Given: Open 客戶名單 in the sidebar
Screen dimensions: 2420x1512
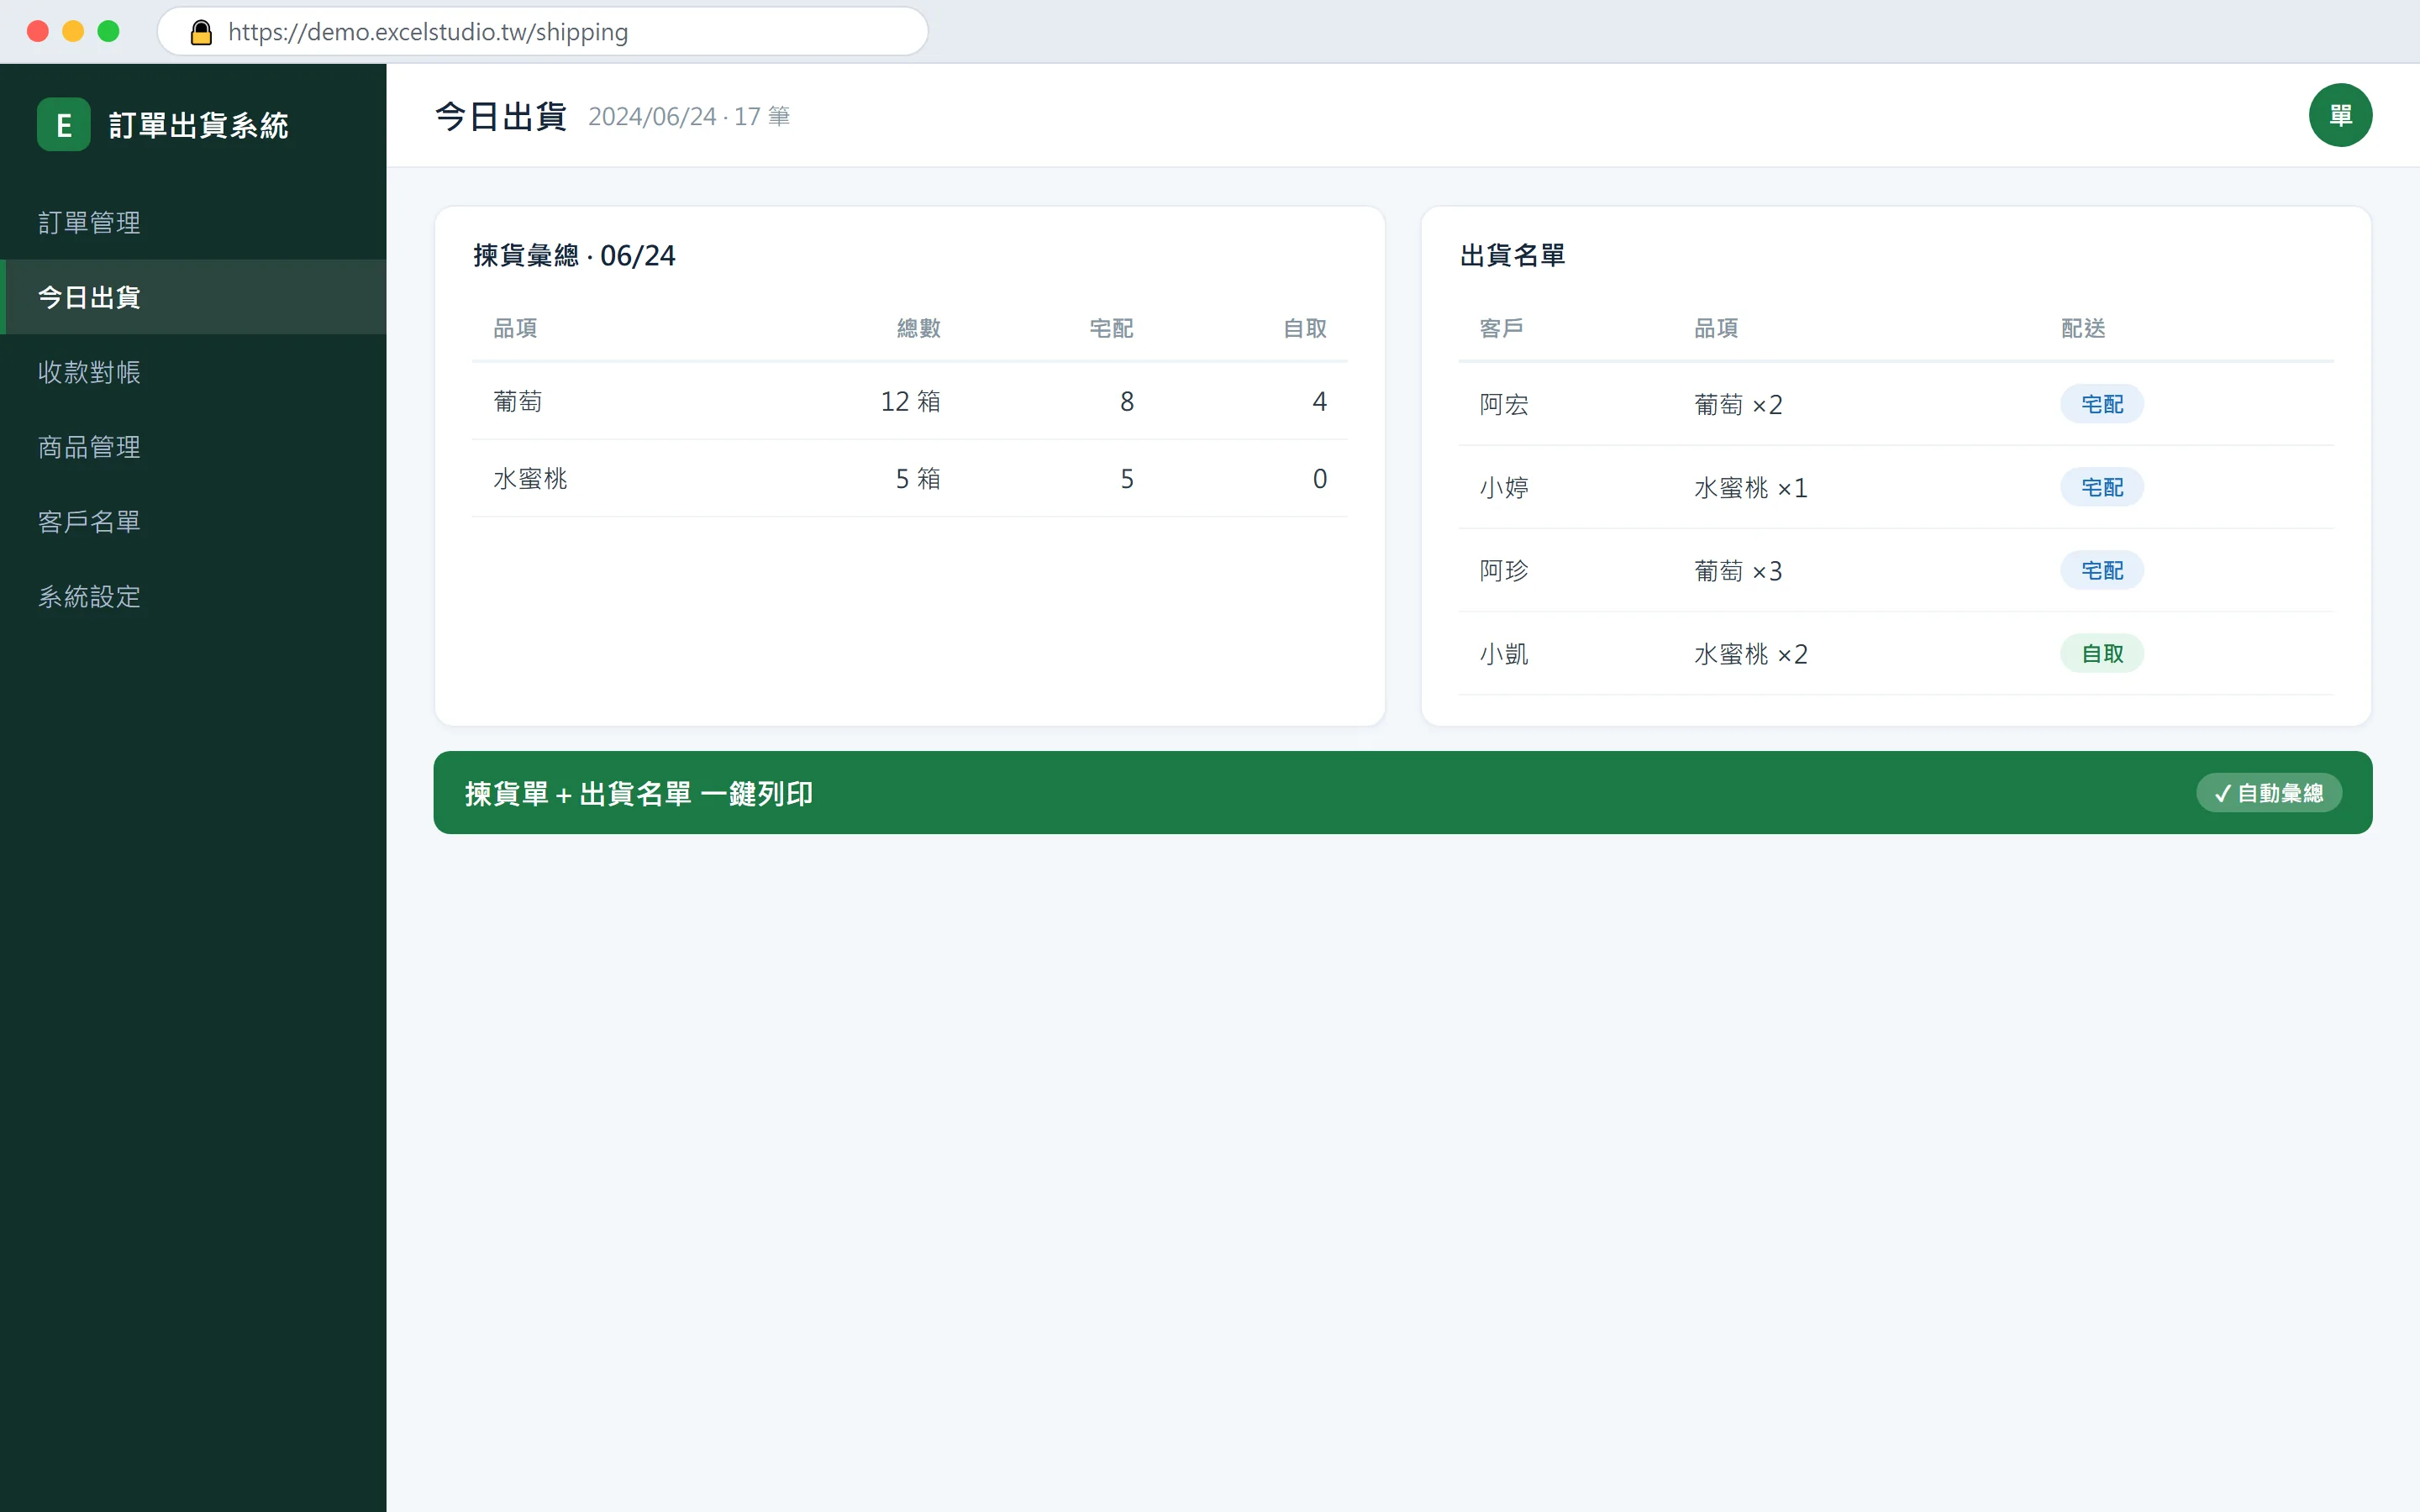Looking at the screenshot, I should point(193,521).
